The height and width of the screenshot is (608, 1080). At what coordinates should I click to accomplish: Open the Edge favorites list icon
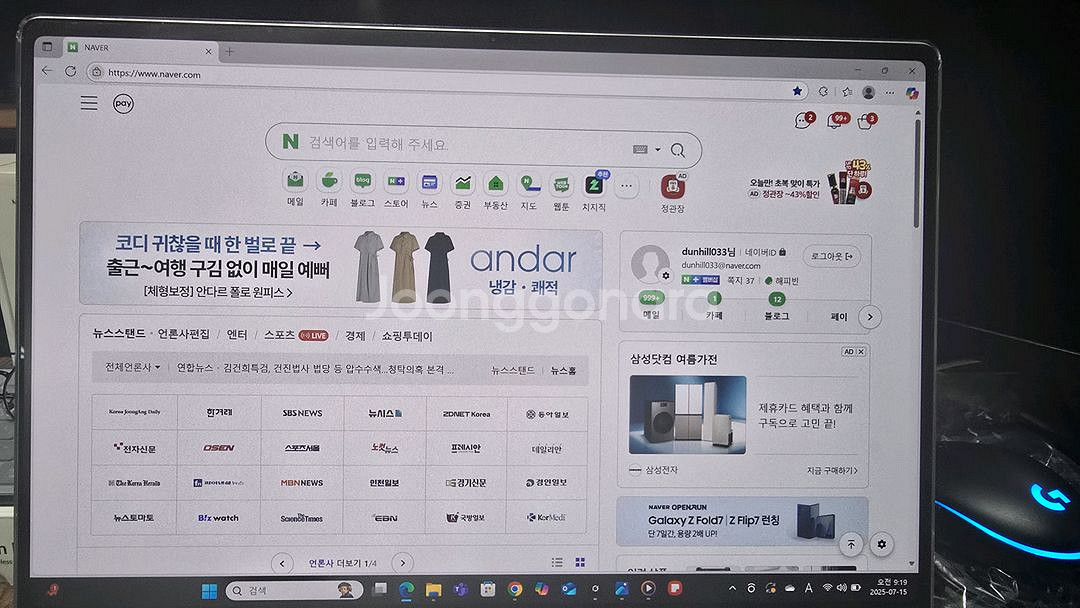pos(847,92)
